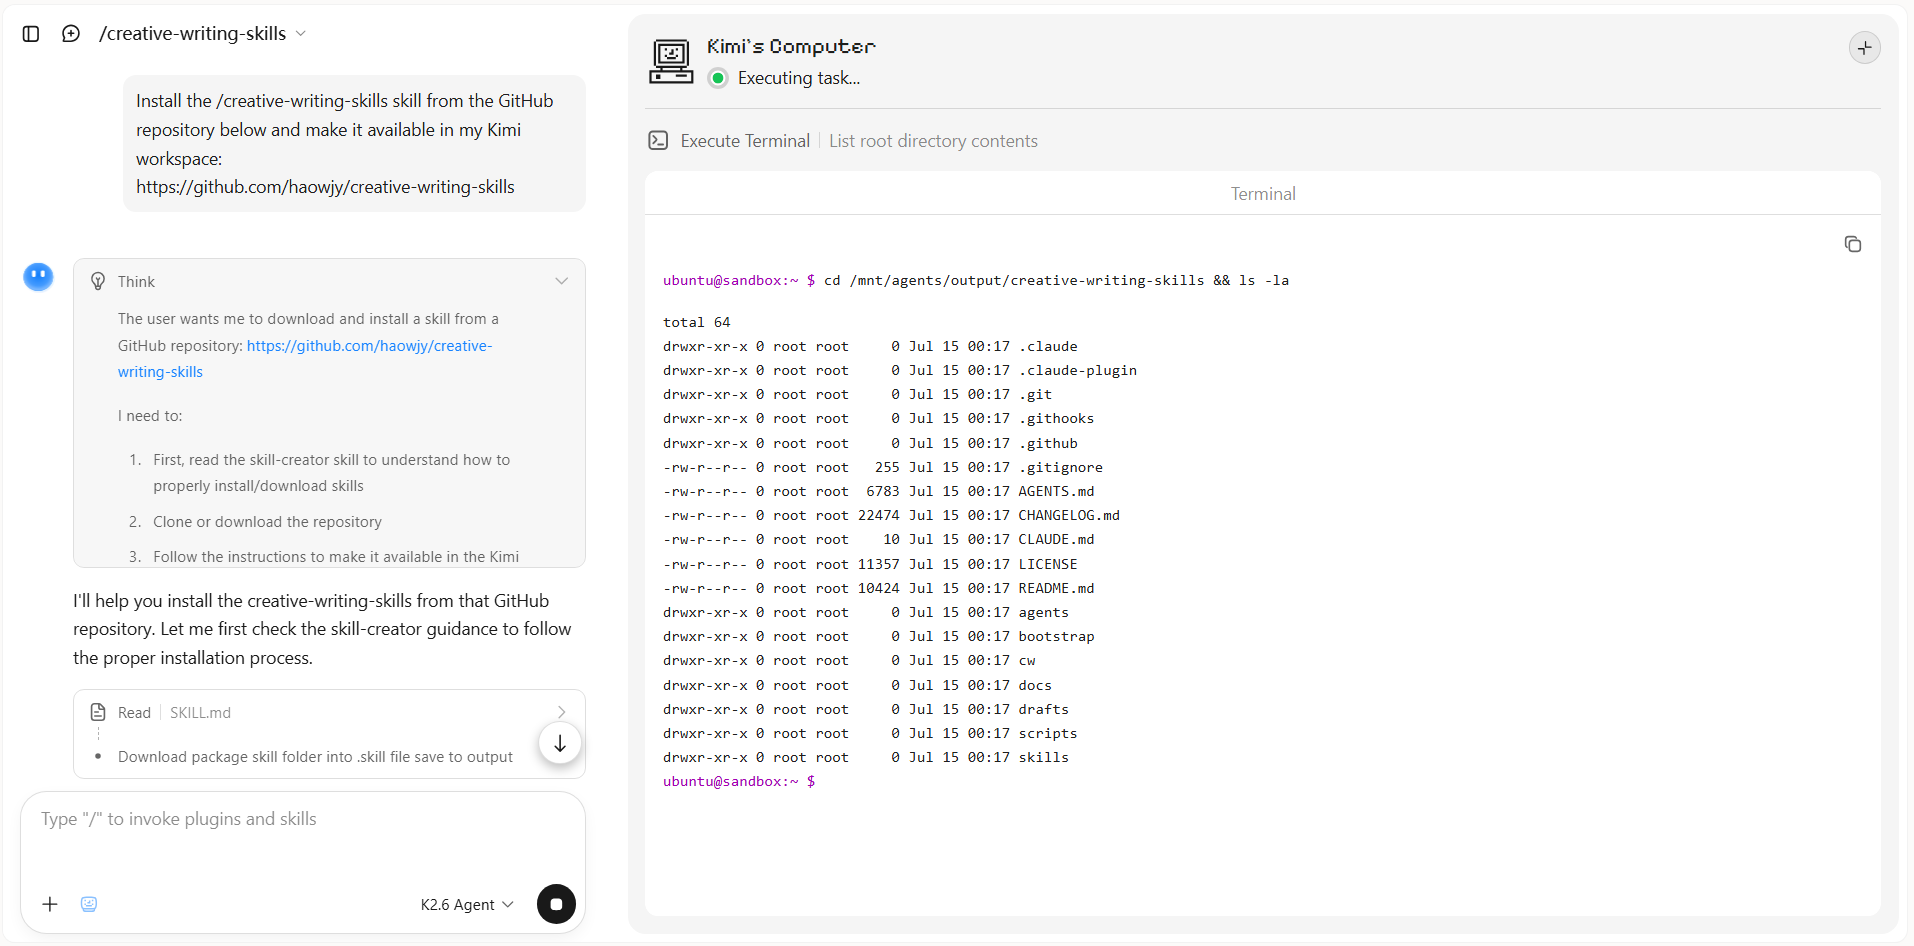Click 'Clone or download the repository' step
The height and width of the screenshot is (946, 1914).
[x=267, y=522]
